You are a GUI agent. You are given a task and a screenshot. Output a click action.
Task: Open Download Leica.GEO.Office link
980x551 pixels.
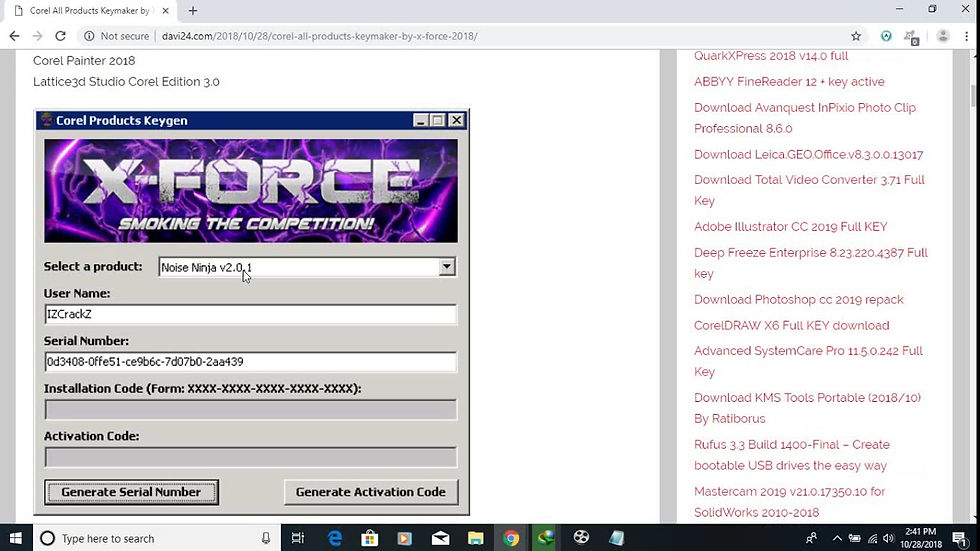(x=808, y=154)
